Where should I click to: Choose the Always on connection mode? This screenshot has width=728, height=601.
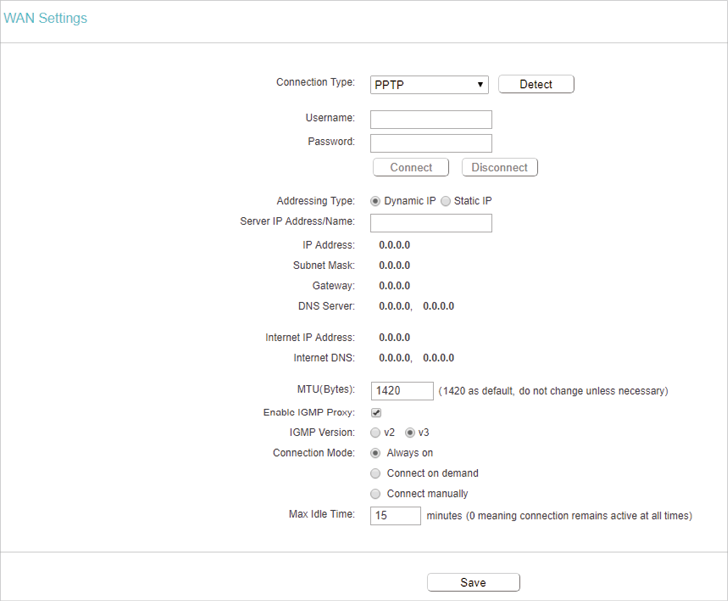[375, 453]
